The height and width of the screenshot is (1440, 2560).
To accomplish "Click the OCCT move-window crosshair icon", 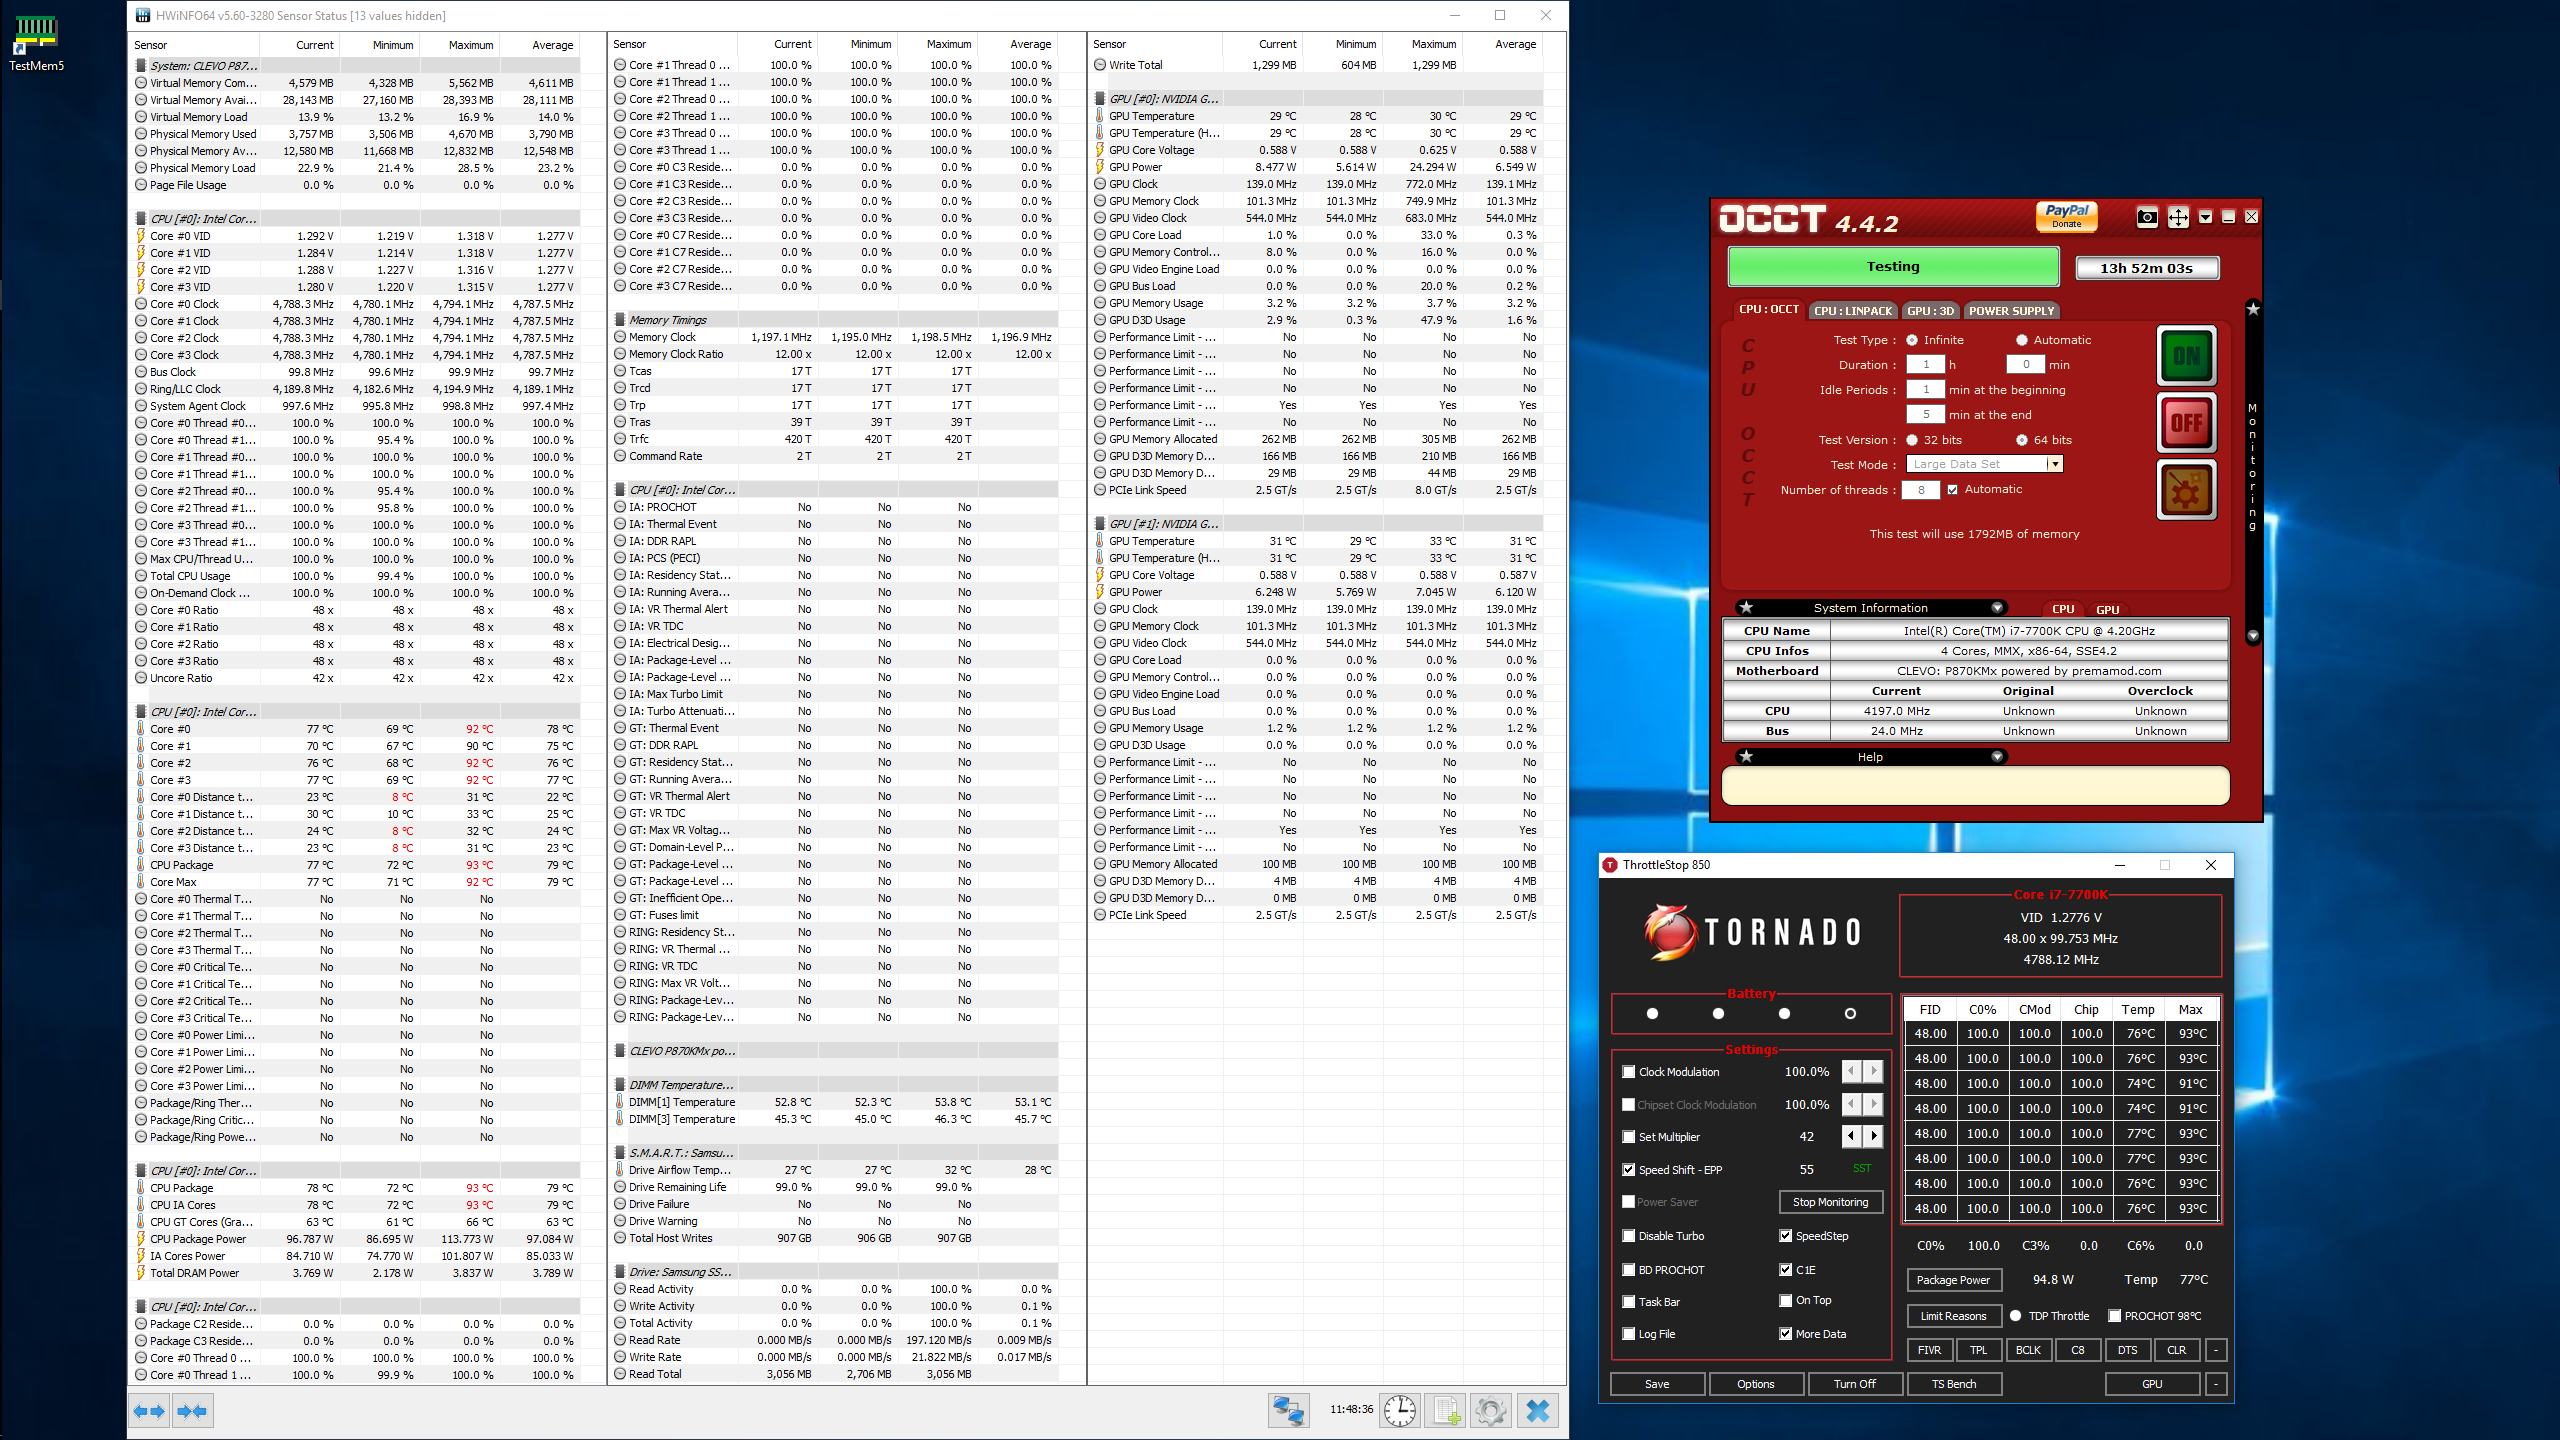I will pyautogui.click(x=2177, y=217).
